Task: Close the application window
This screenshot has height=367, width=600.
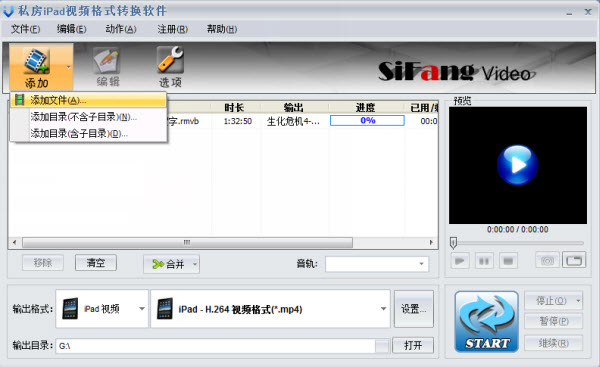Action: click(588, 12)
